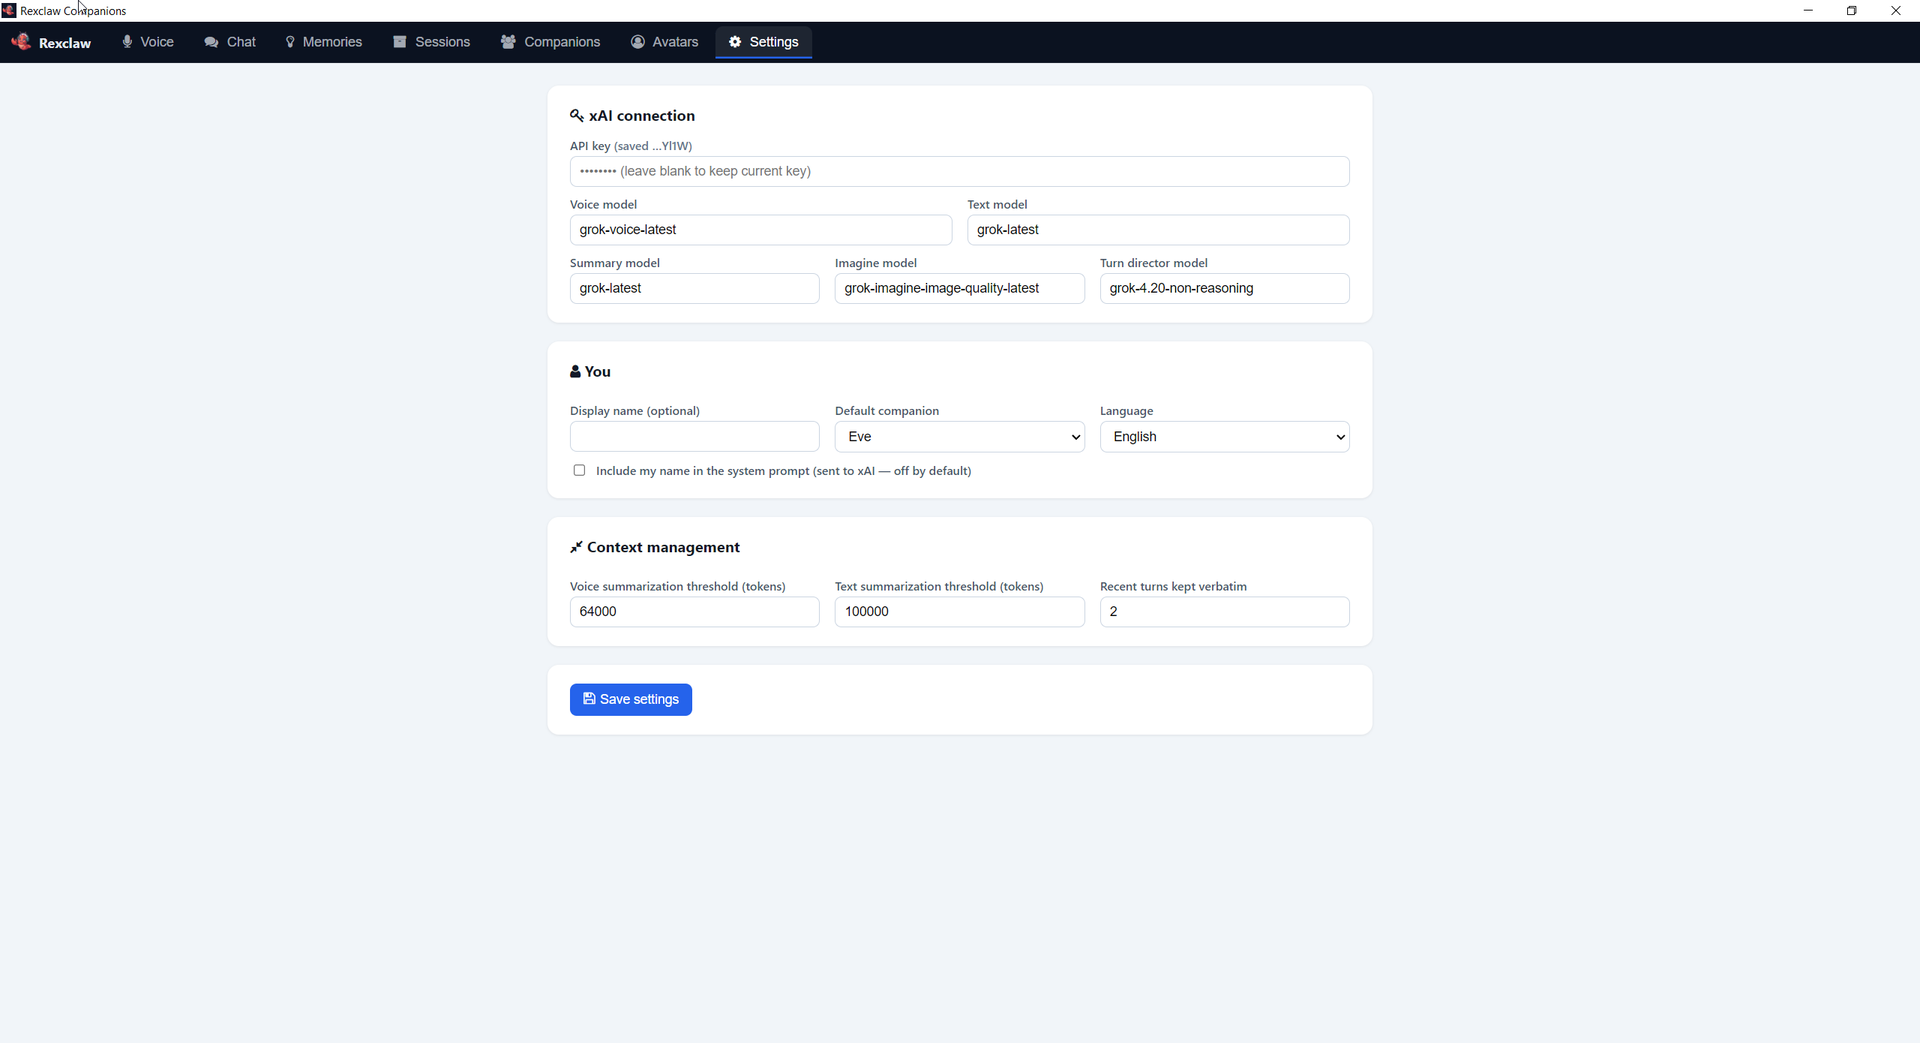Click the user circle icon beside Avatars
Screen dimensions: 1920x1043
(638, 42)
